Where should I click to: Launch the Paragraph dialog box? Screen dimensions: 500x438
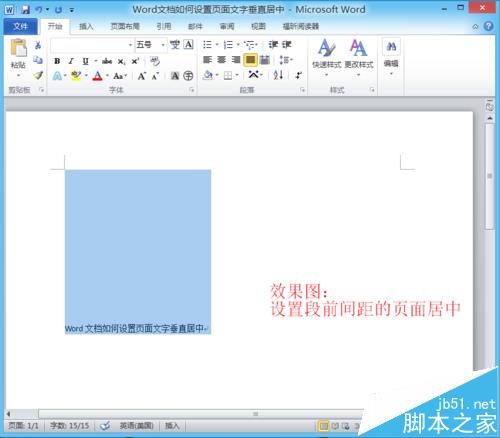point(303,90)
